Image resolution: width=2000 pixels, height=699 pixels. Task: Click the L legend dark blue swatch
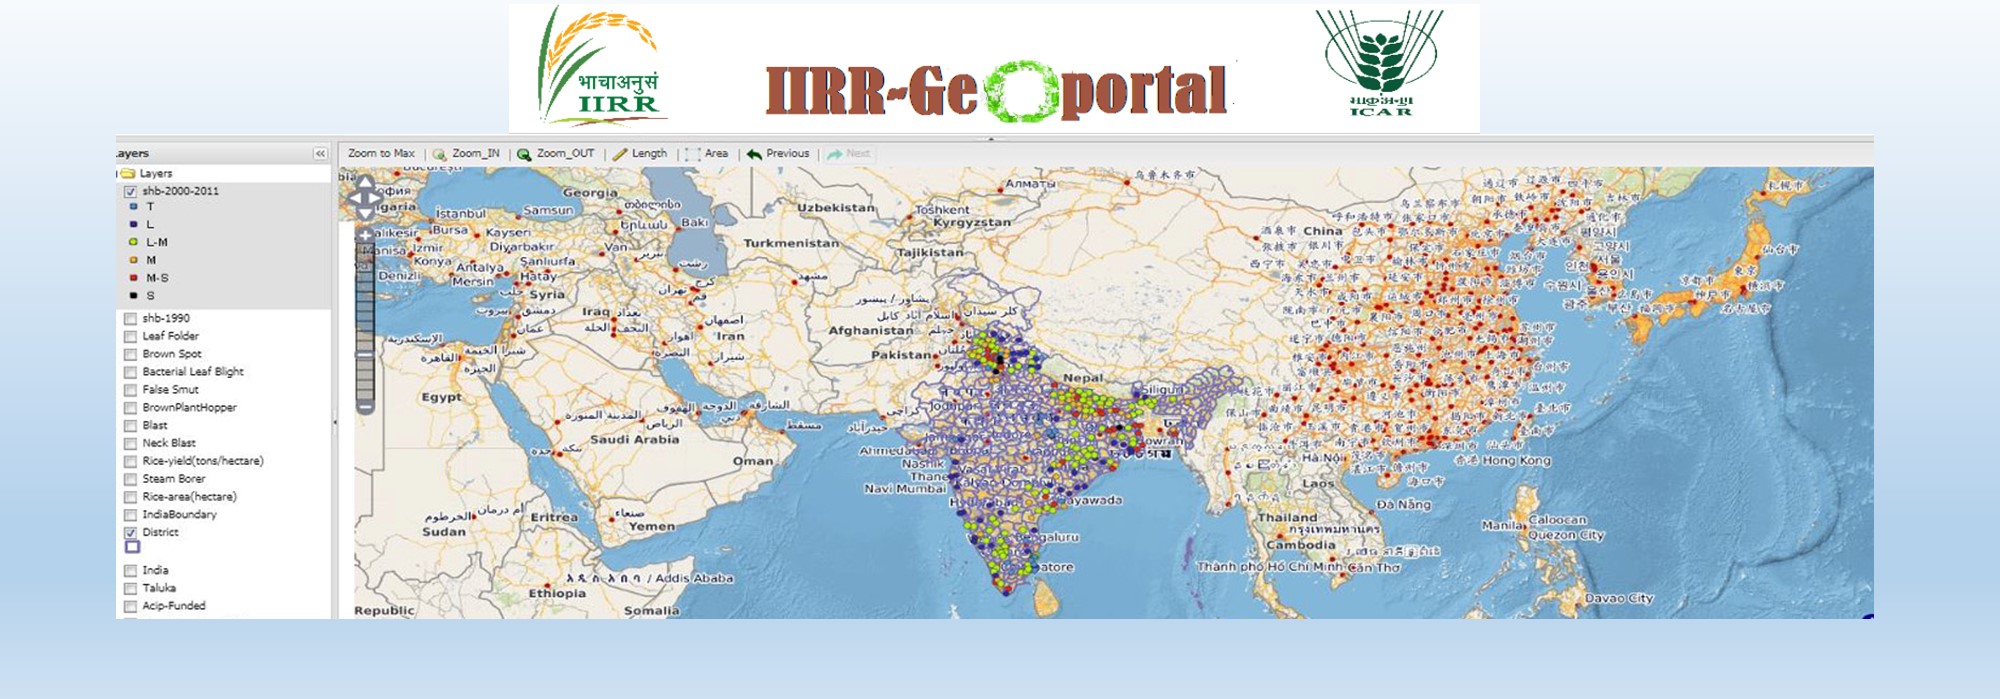pos(133,225)
